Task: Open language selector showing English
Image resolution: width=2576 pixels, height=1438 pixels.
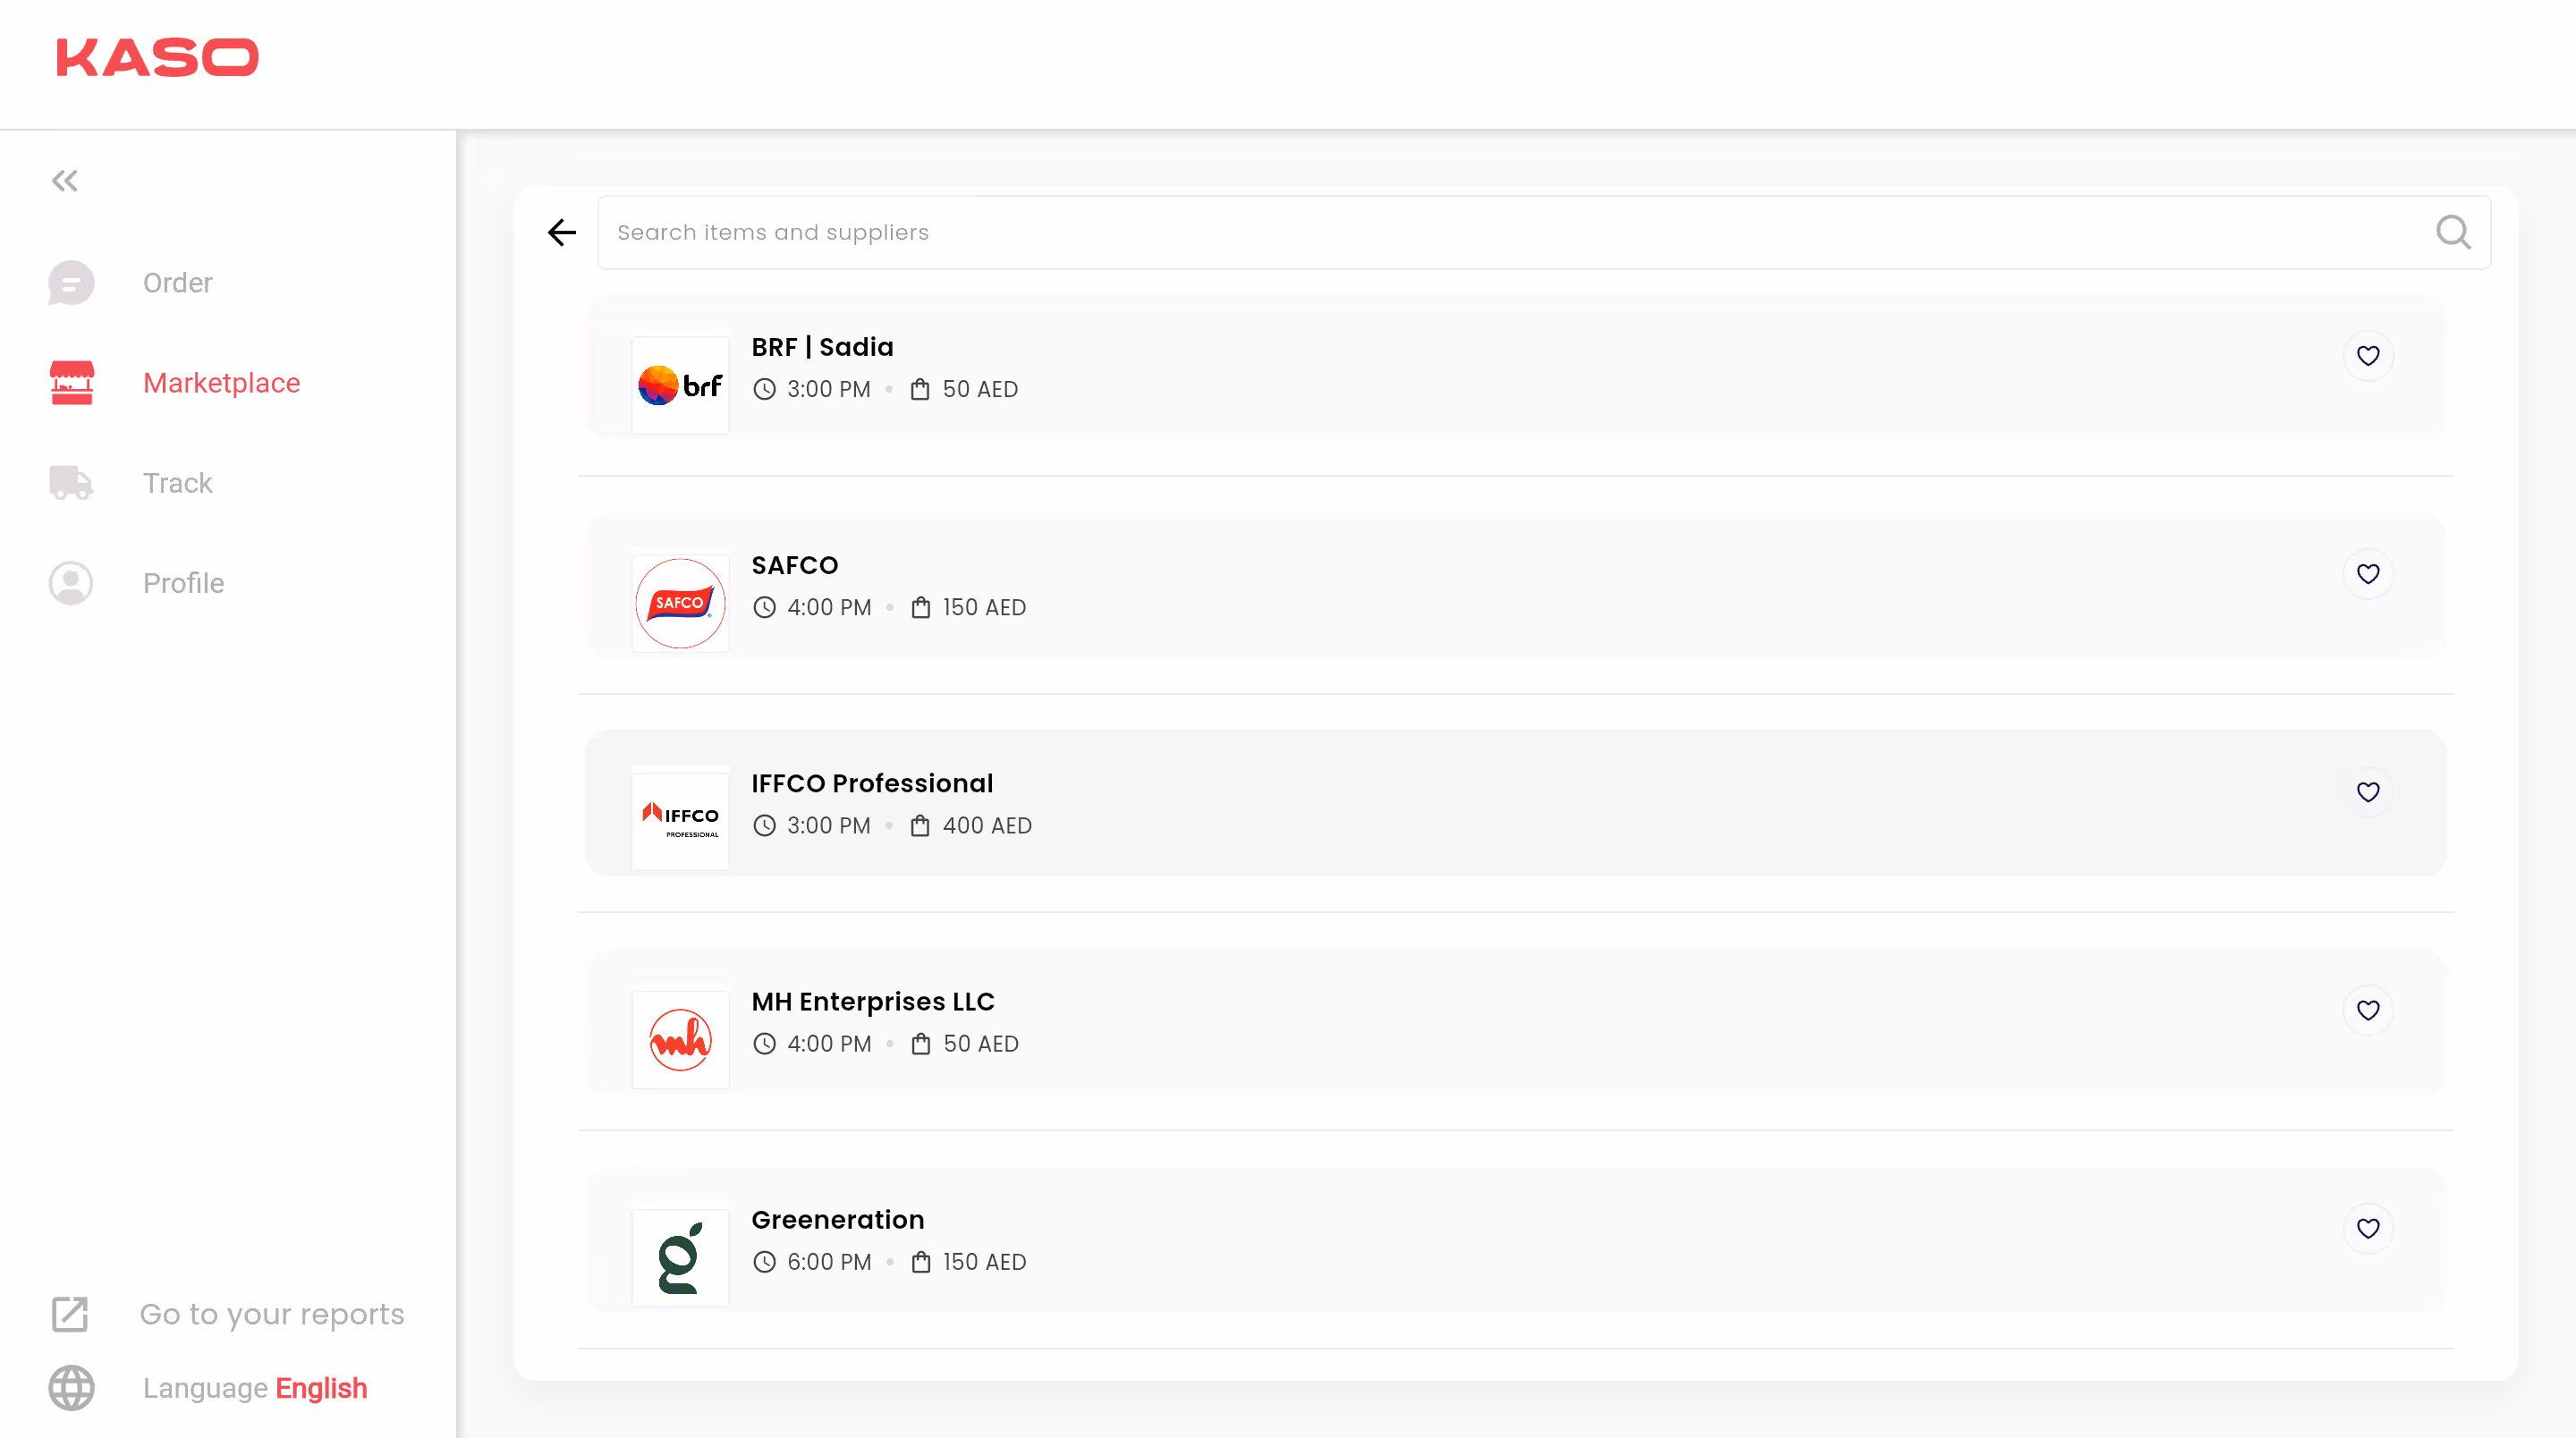Action: point(320,1388)
